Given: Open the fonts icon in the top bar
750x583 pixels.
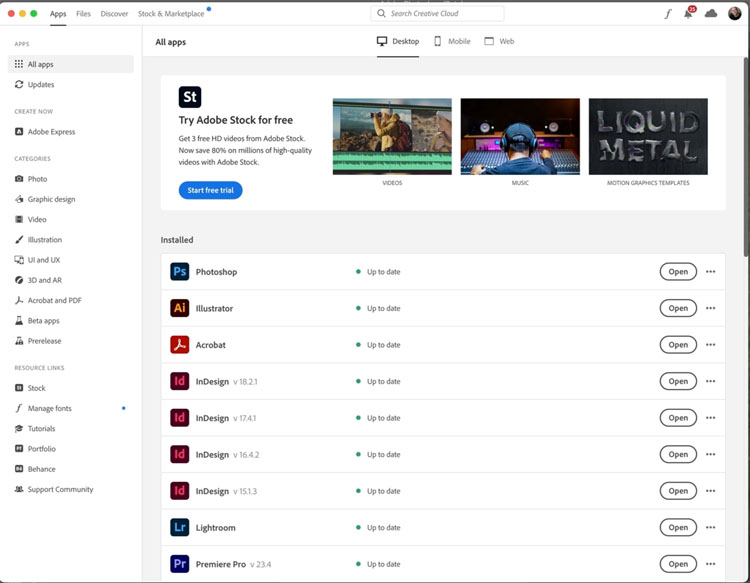Looking at the screenshot, I should tap(668, 14).
